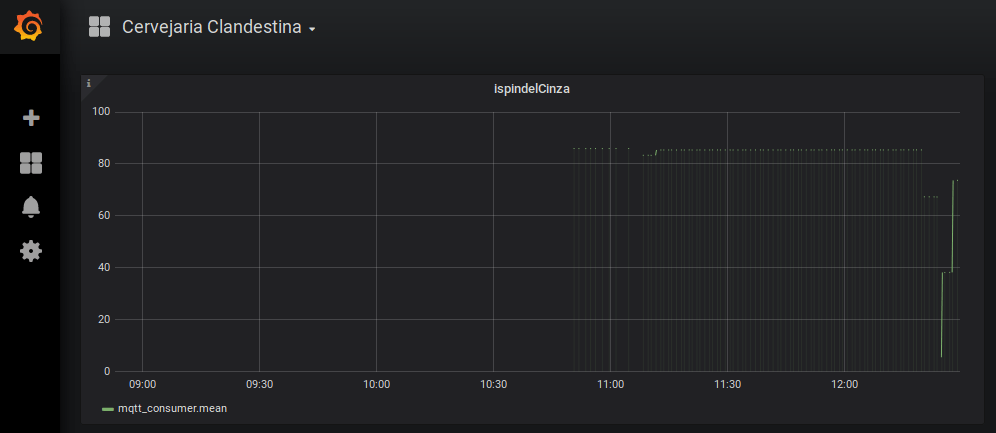Click the 0 value on the y-axis
The image size is (996, 433).
pos(106,371)
